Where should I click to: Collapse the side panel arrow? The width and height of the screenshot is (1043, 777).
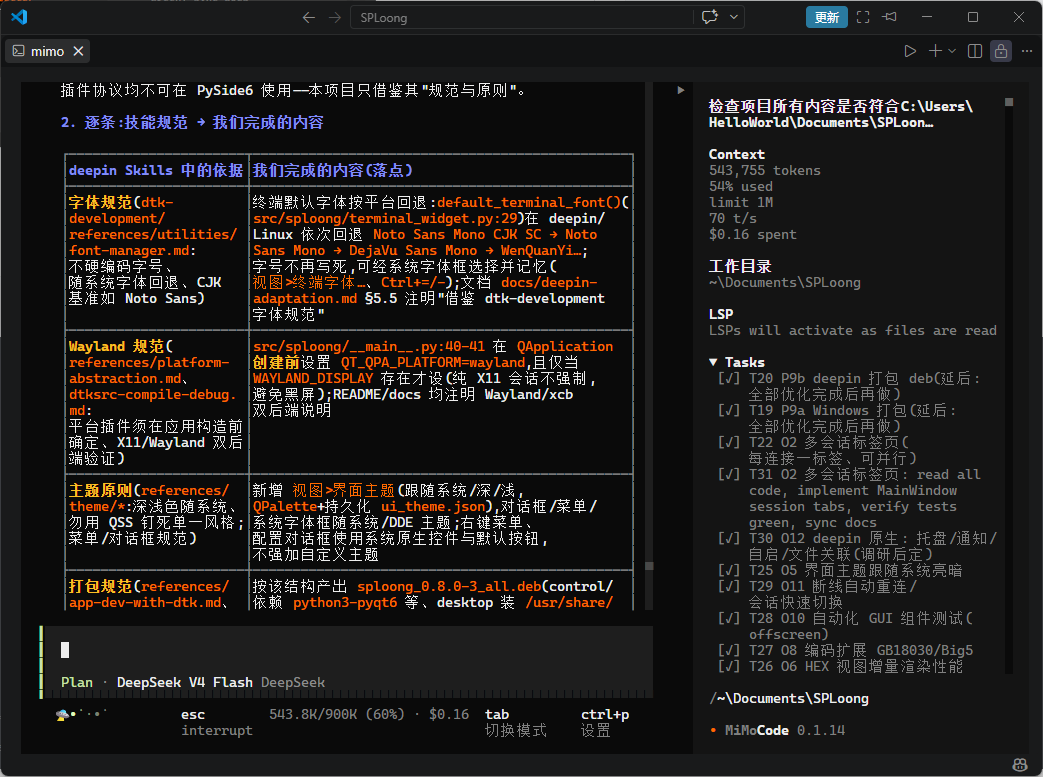[x=680, y=90]
